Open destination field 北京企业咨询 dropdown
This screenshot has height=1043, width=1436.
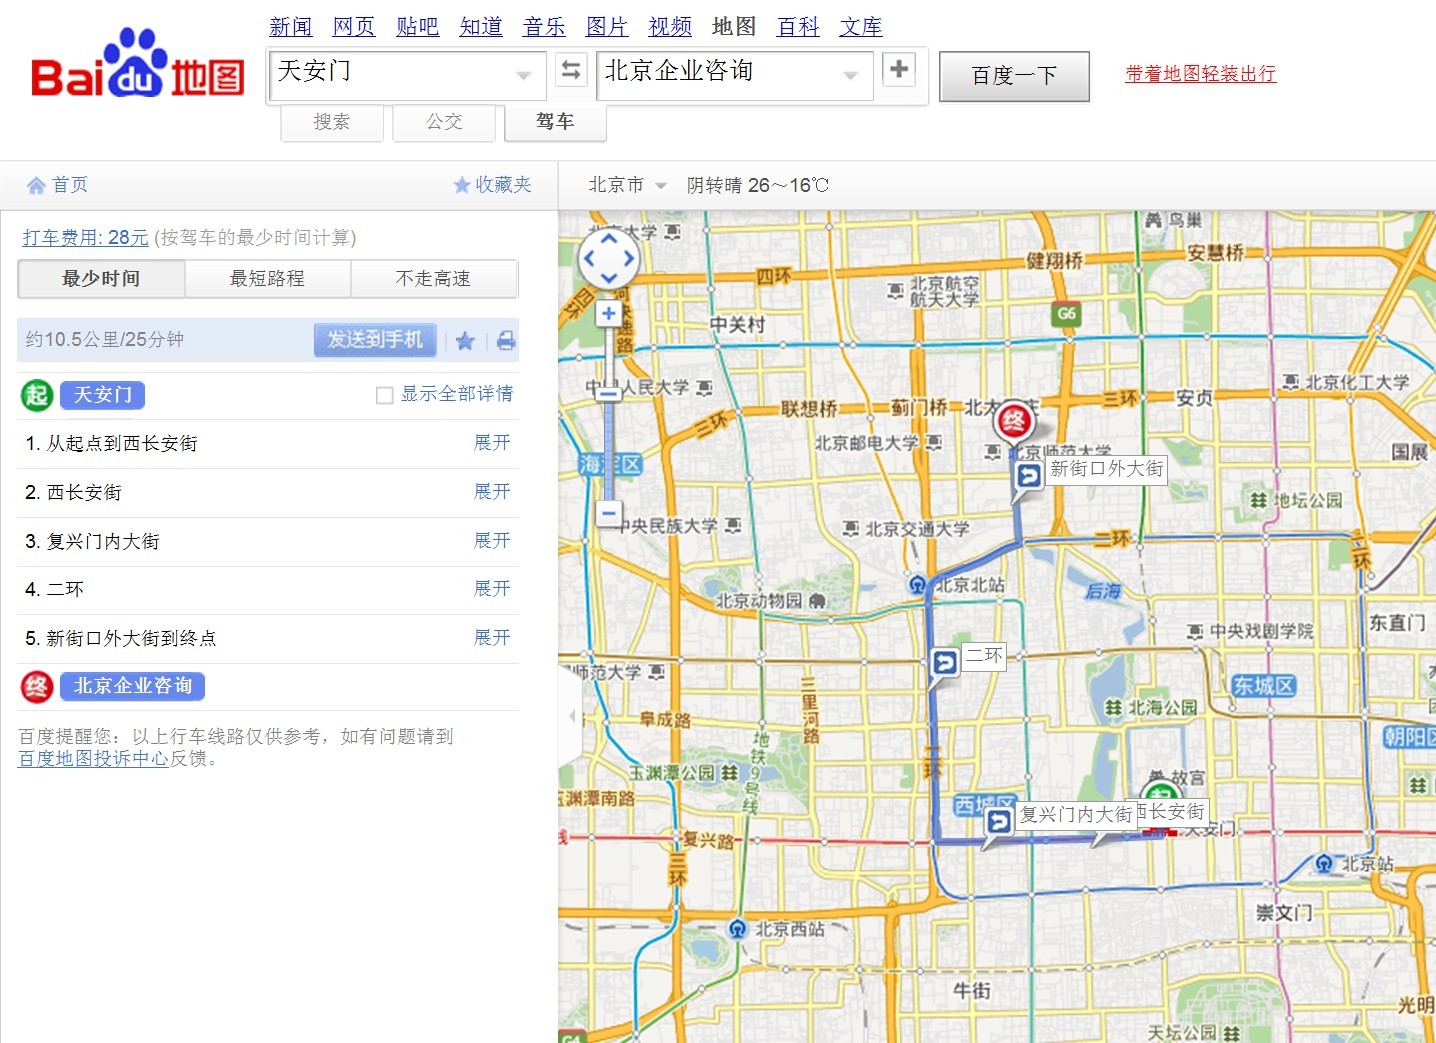850,76
